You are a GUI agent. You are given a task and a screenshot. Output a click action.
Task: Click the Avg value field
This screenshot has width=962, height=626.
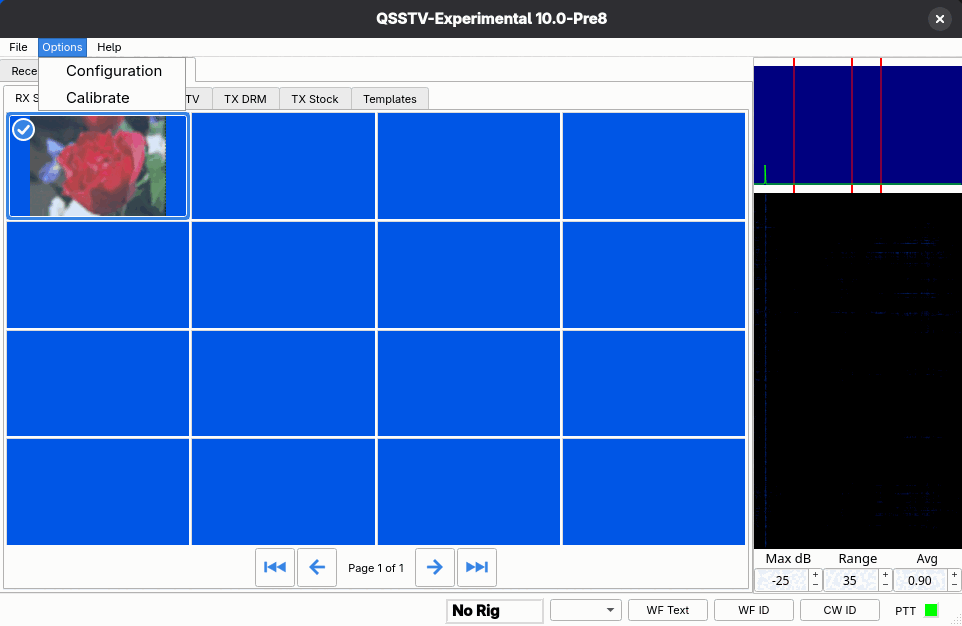[x=920, y=581]
